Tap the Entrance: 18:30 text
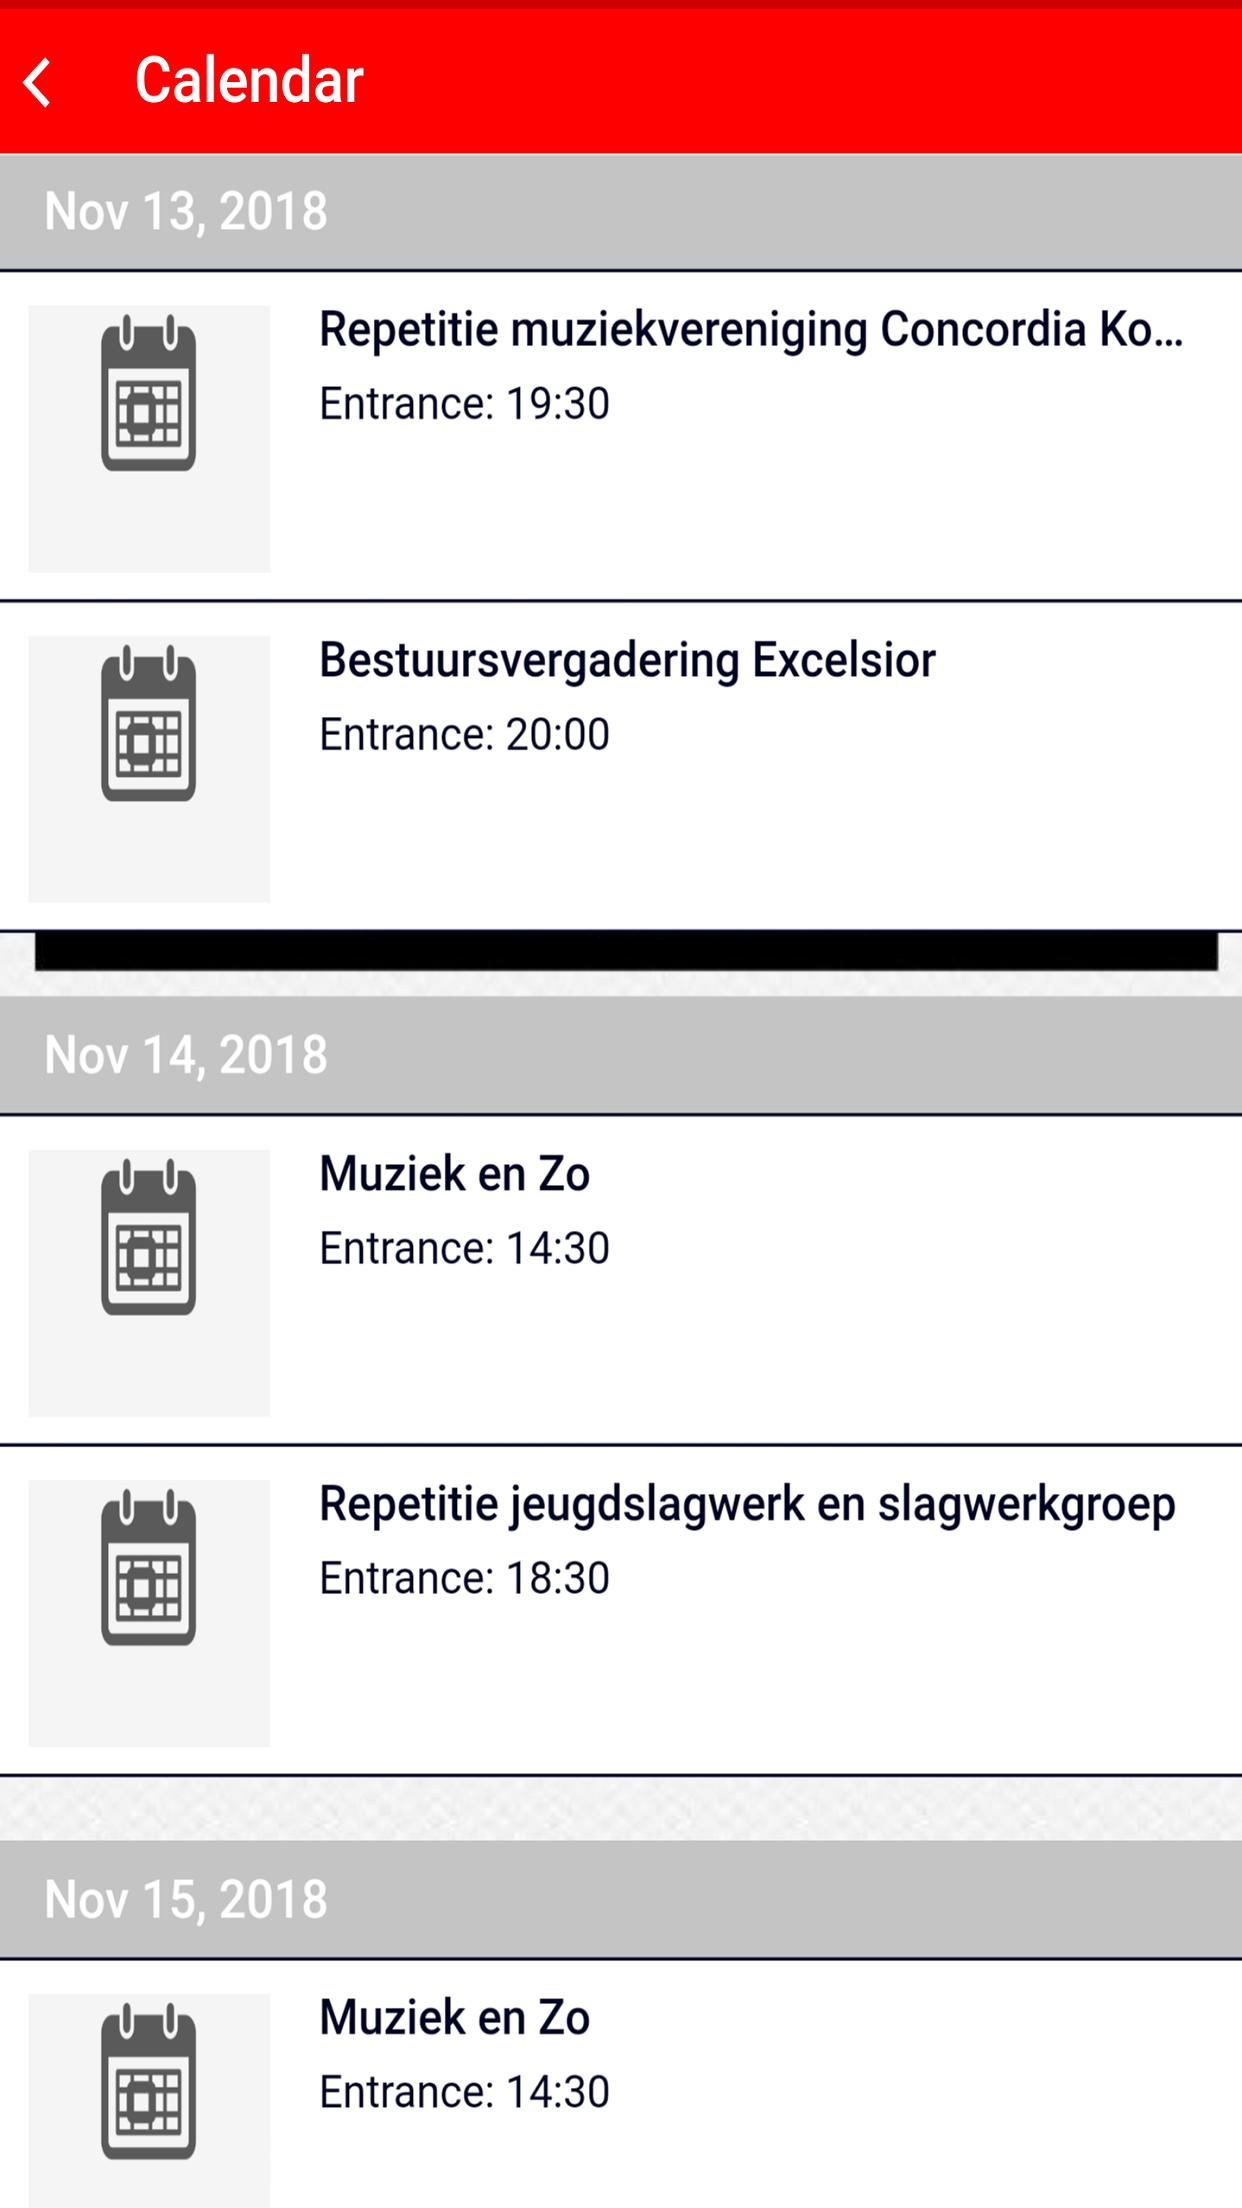 point(464,1578)
